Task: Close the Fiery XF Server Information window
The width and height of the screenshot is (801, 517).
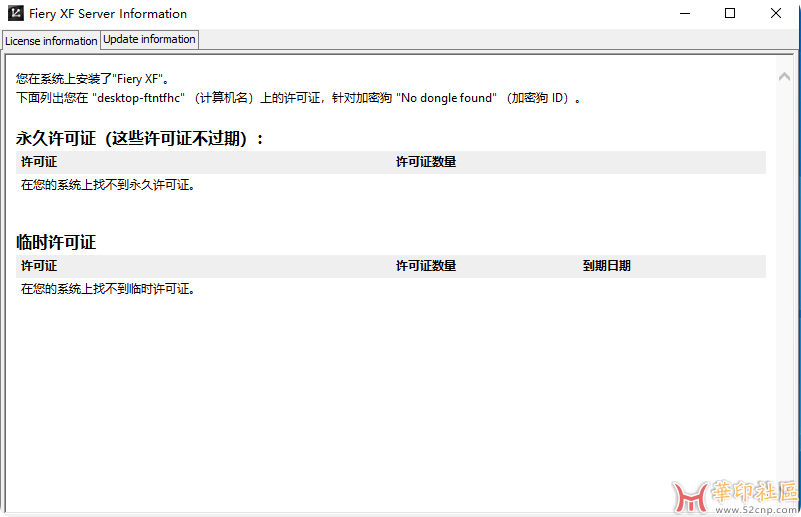Action: (x=775, y=13)
